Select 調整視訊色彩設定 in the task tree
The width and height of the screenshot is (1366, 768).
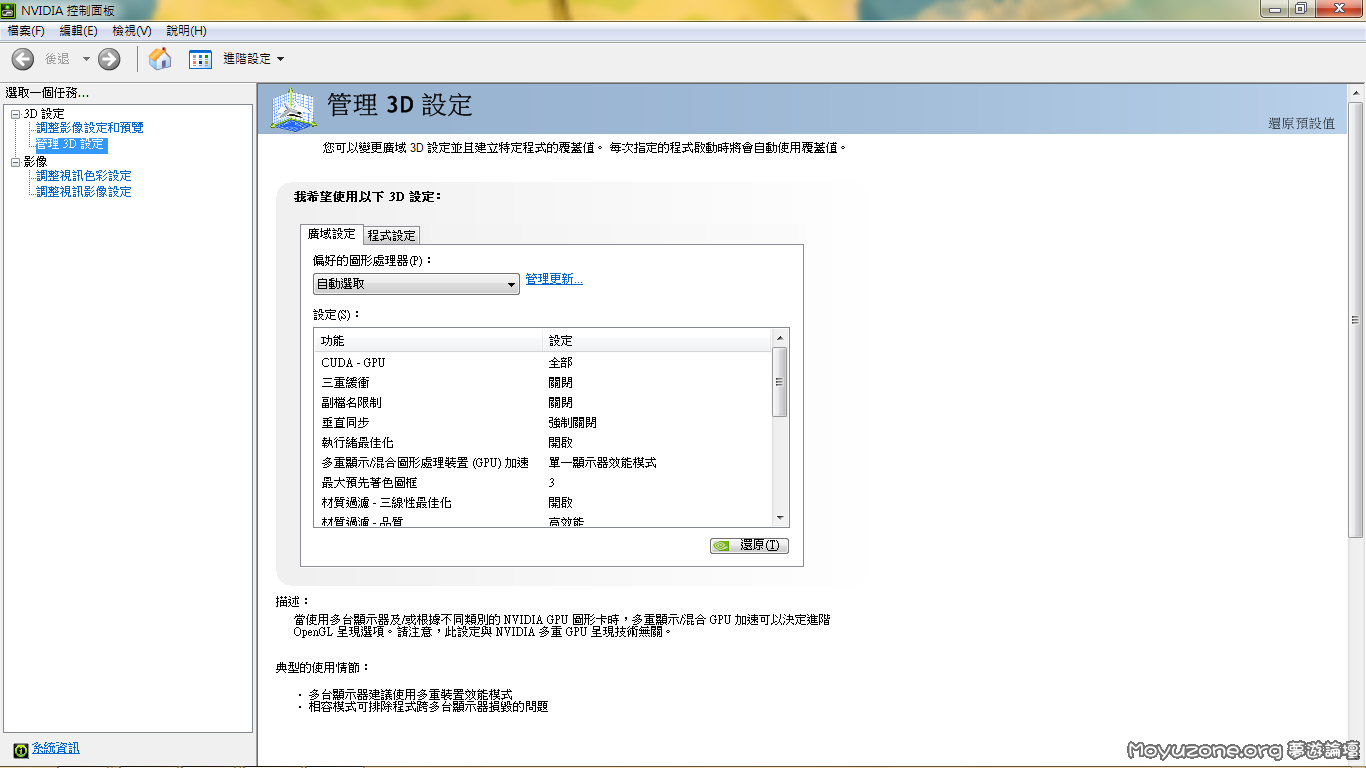[x=84, y=176]
